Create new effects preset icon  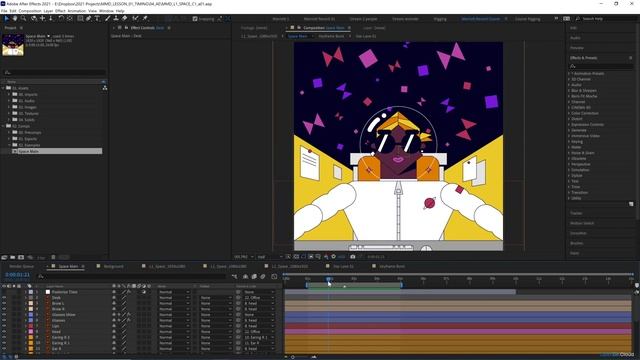[x=631, y=204]
